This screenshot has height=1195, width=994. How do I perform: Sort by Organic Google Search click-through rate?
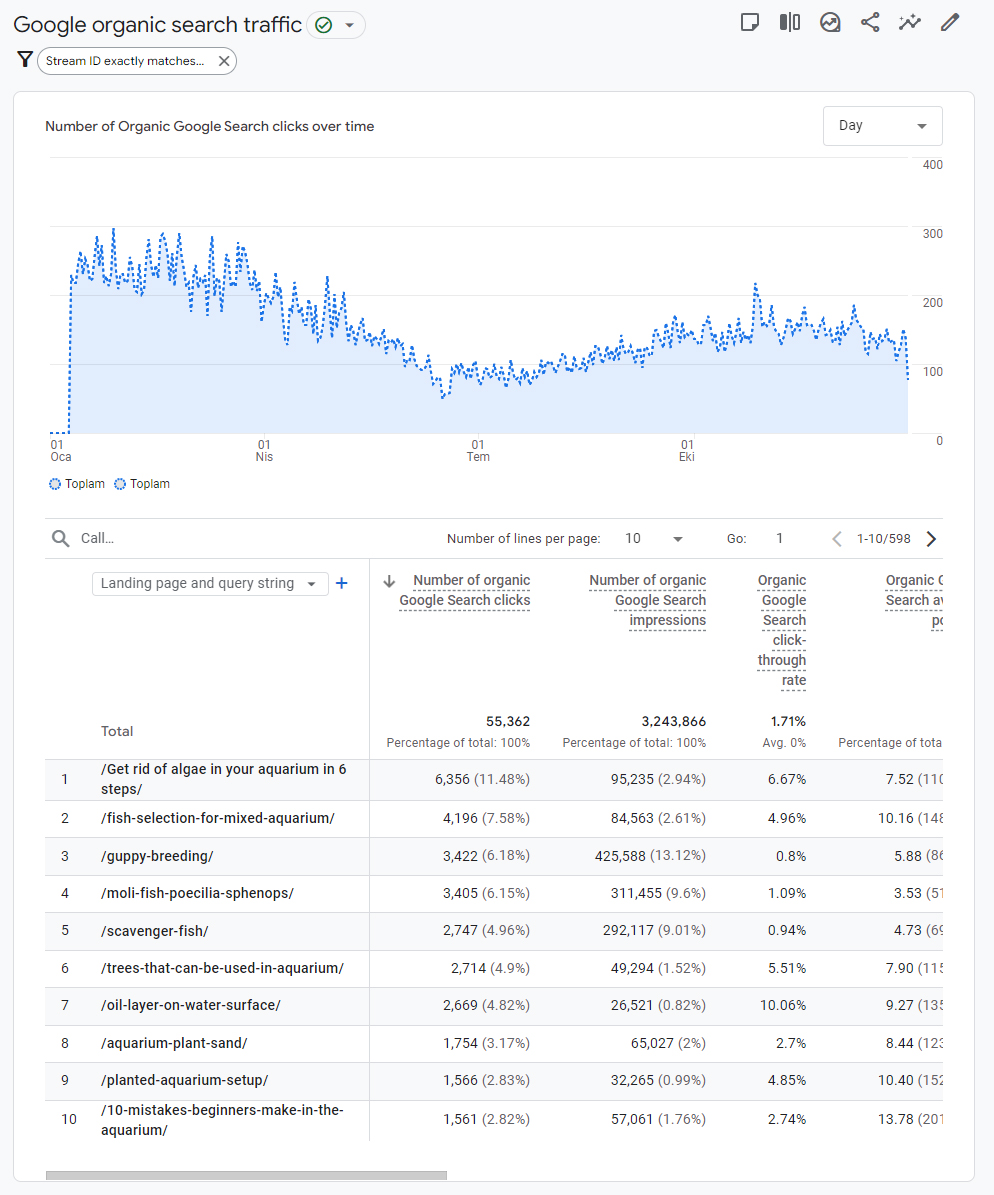tap(782, 630)
